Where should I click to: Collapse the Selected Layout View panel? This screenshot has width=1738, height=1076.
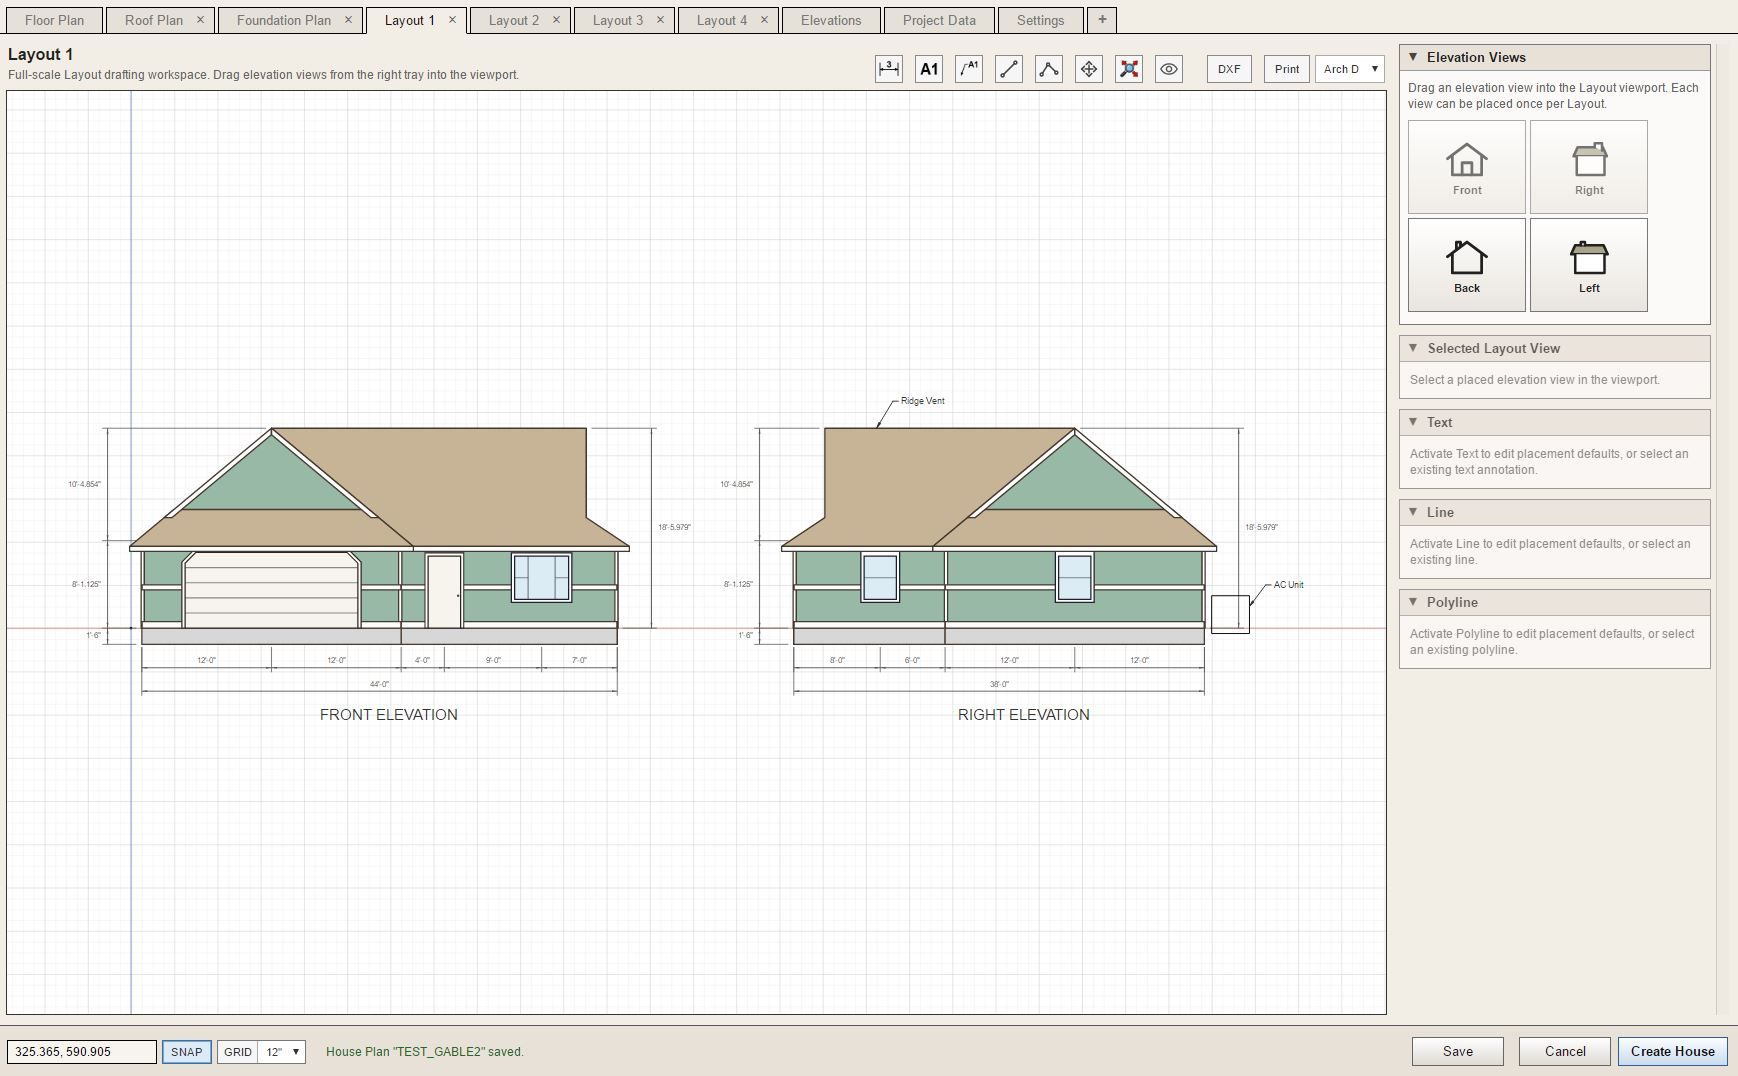coord(1413,348)
